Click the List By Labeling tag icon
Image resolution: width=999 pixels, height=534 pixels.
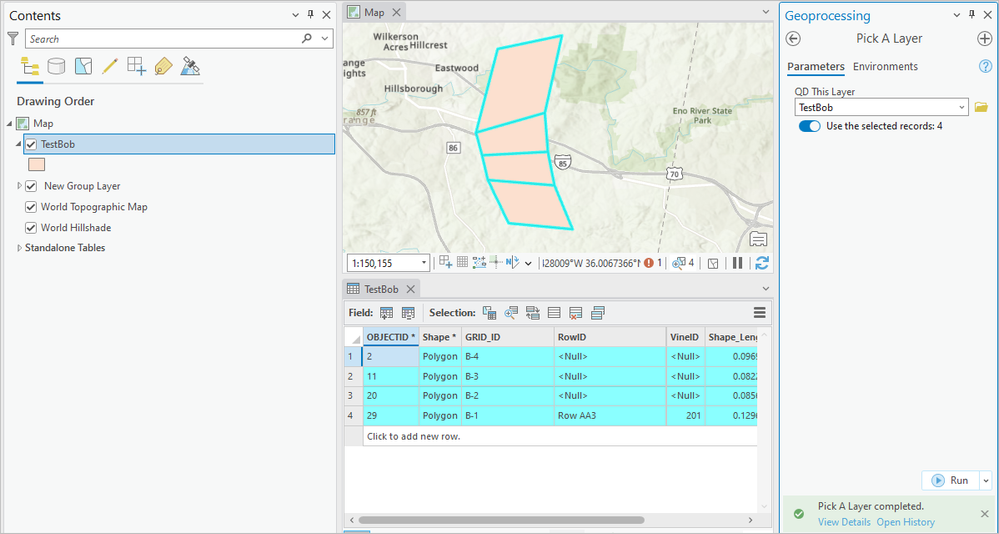point(163,67)
